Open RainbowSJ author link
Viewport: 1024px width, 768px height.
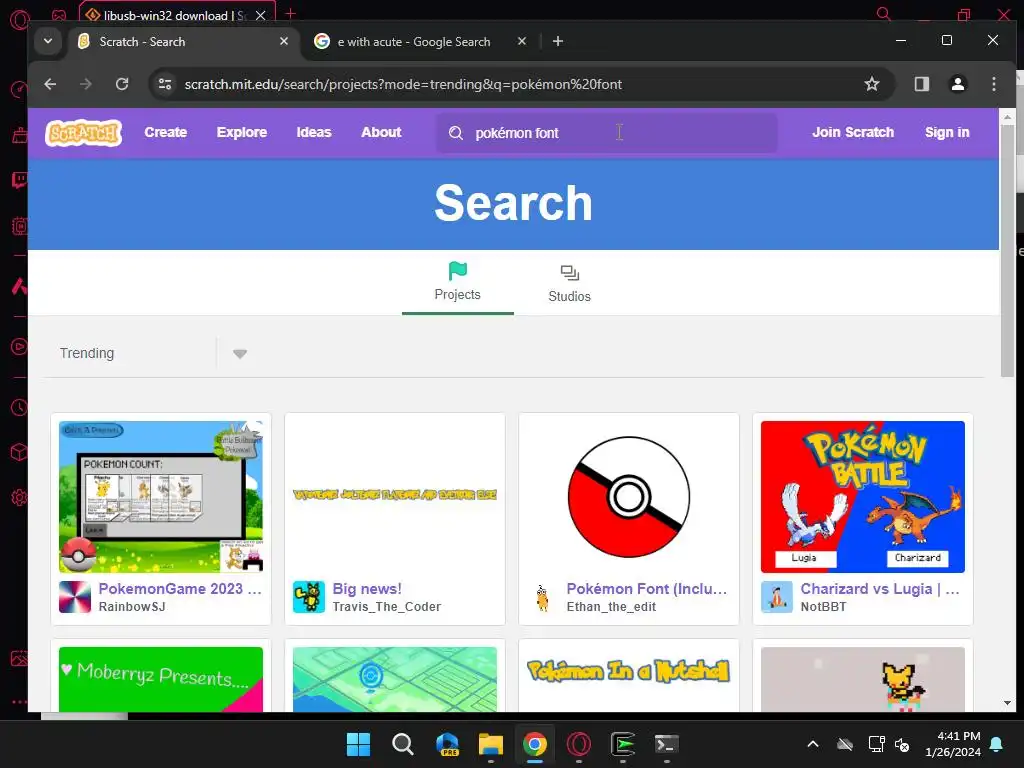pyautogui.click(x=132, y=607)
